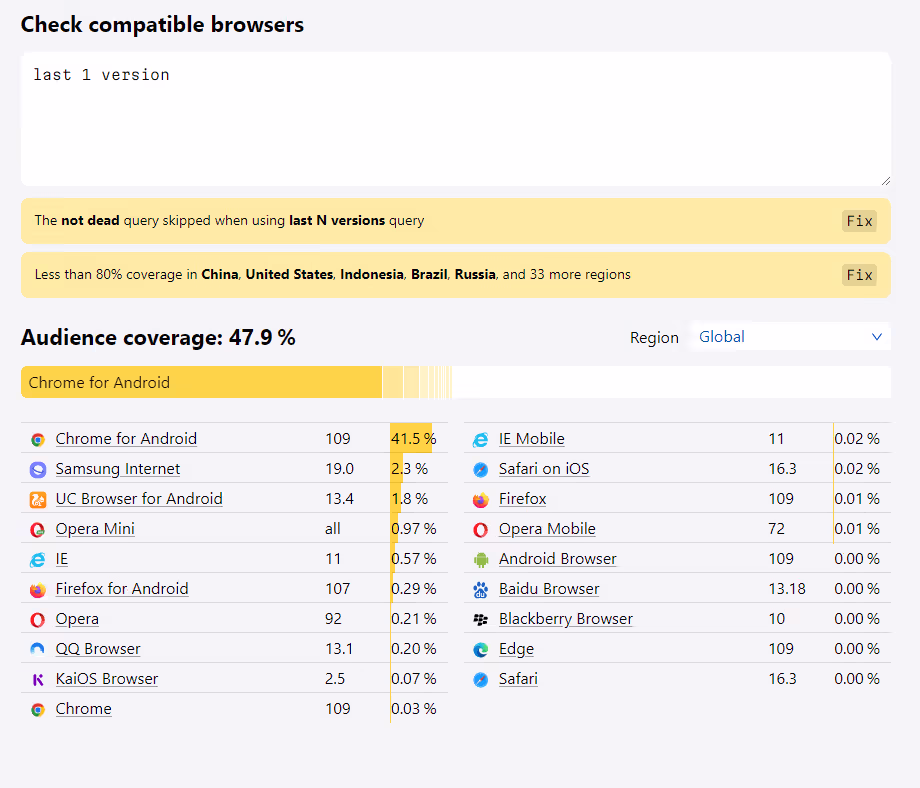This screenshot has width=920, height=788.
Task: Open the IE Mobile link
Action: pyautogui.click(x=532, y=439)
